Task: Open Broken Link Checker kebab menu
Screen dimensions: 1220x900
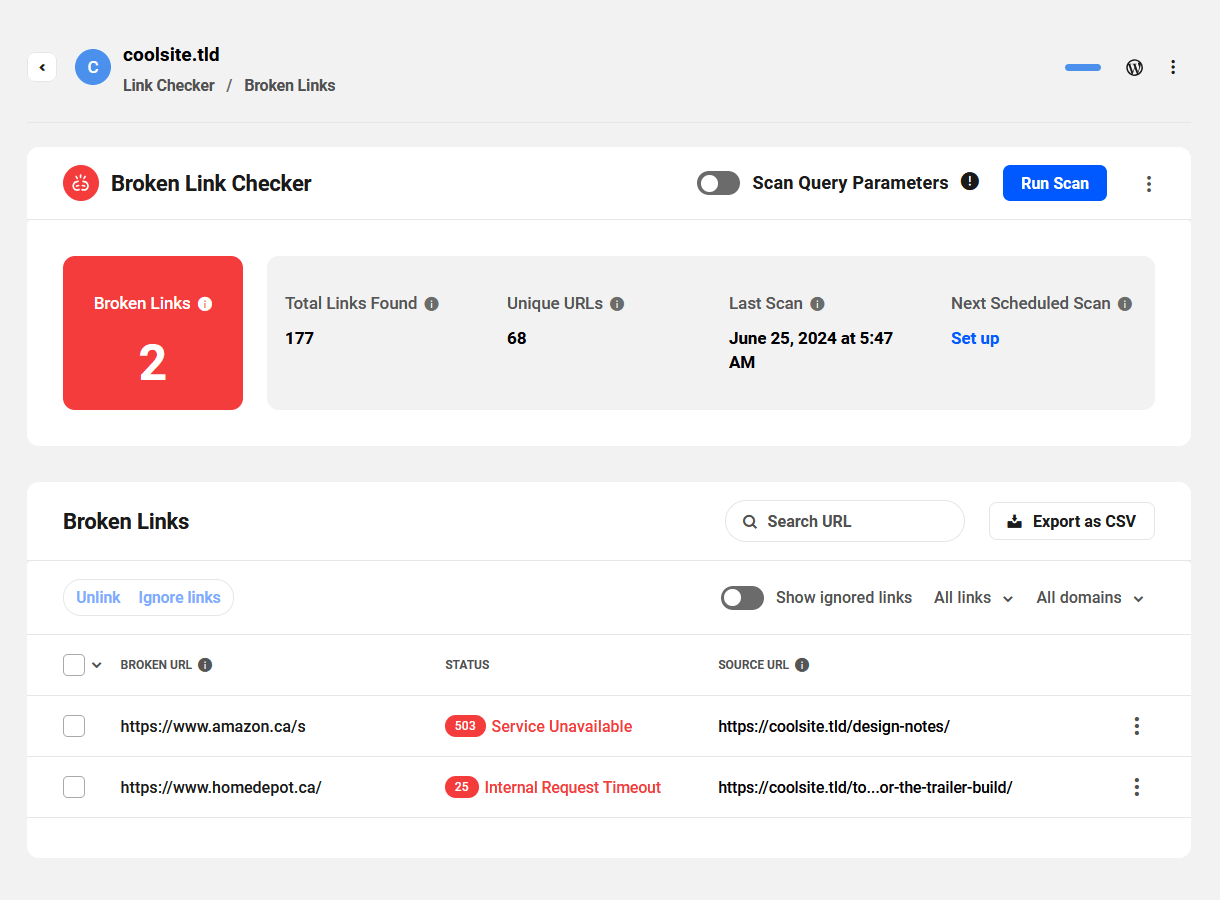Action: [x=1149, y=183]
